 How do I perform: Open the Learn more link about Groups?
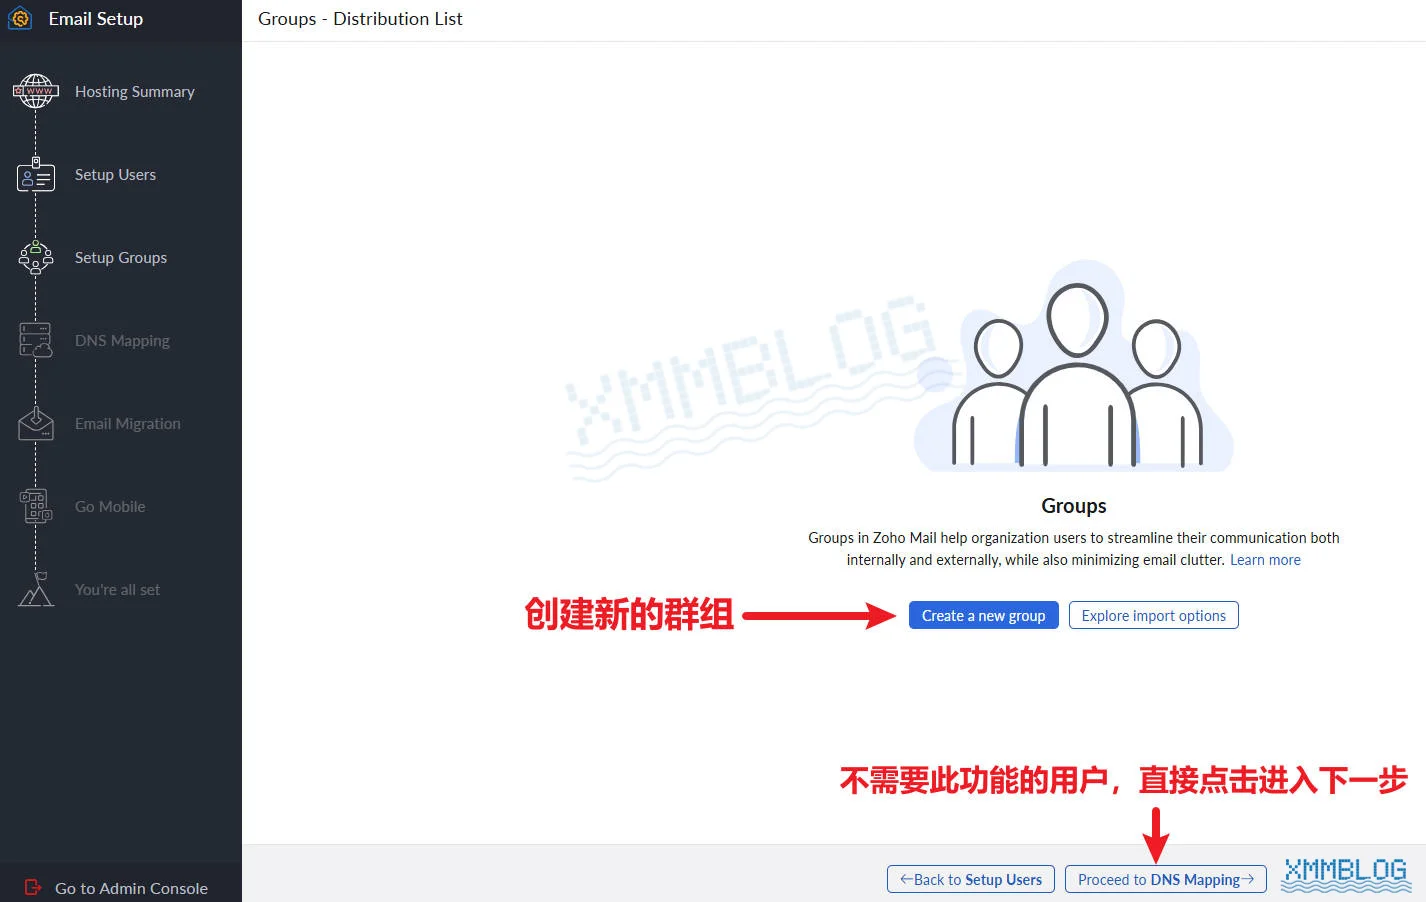click(1265, 559)
